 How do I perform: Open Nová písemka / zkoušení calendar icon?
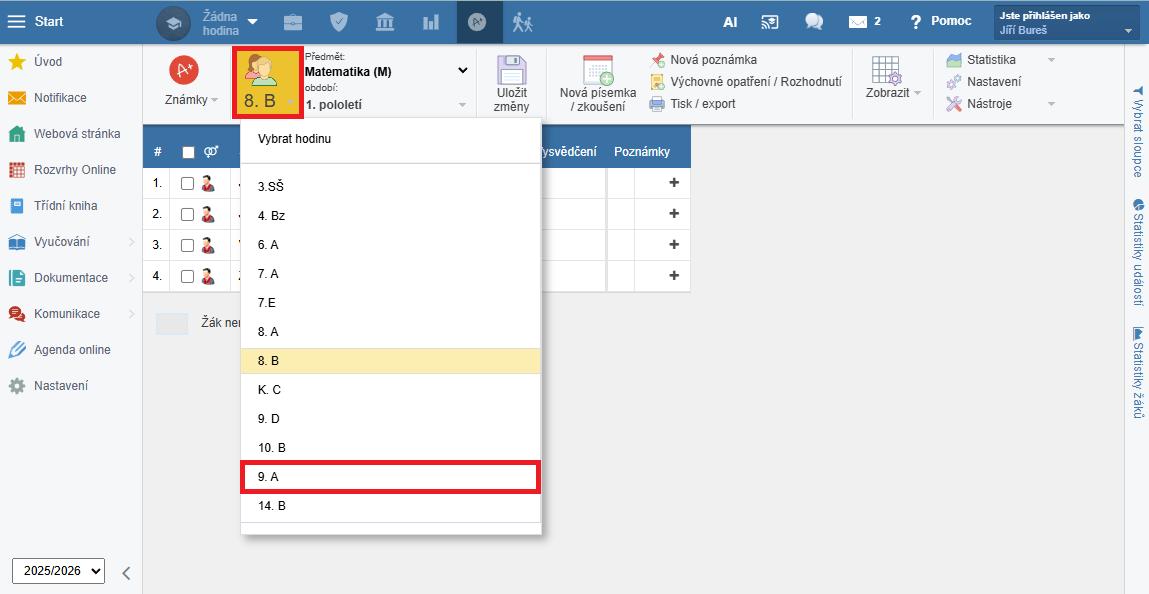click(597, 71)
